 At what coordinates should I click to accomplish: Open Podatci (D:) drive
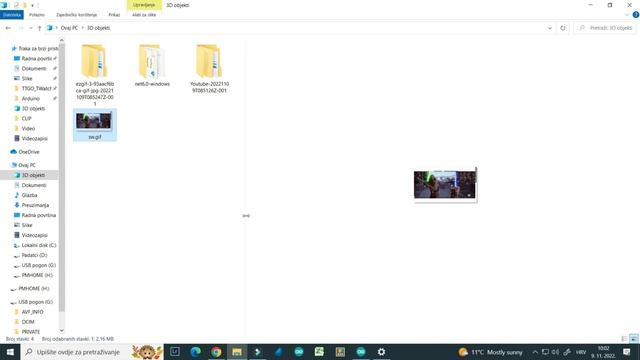click(x=34, y=255)
